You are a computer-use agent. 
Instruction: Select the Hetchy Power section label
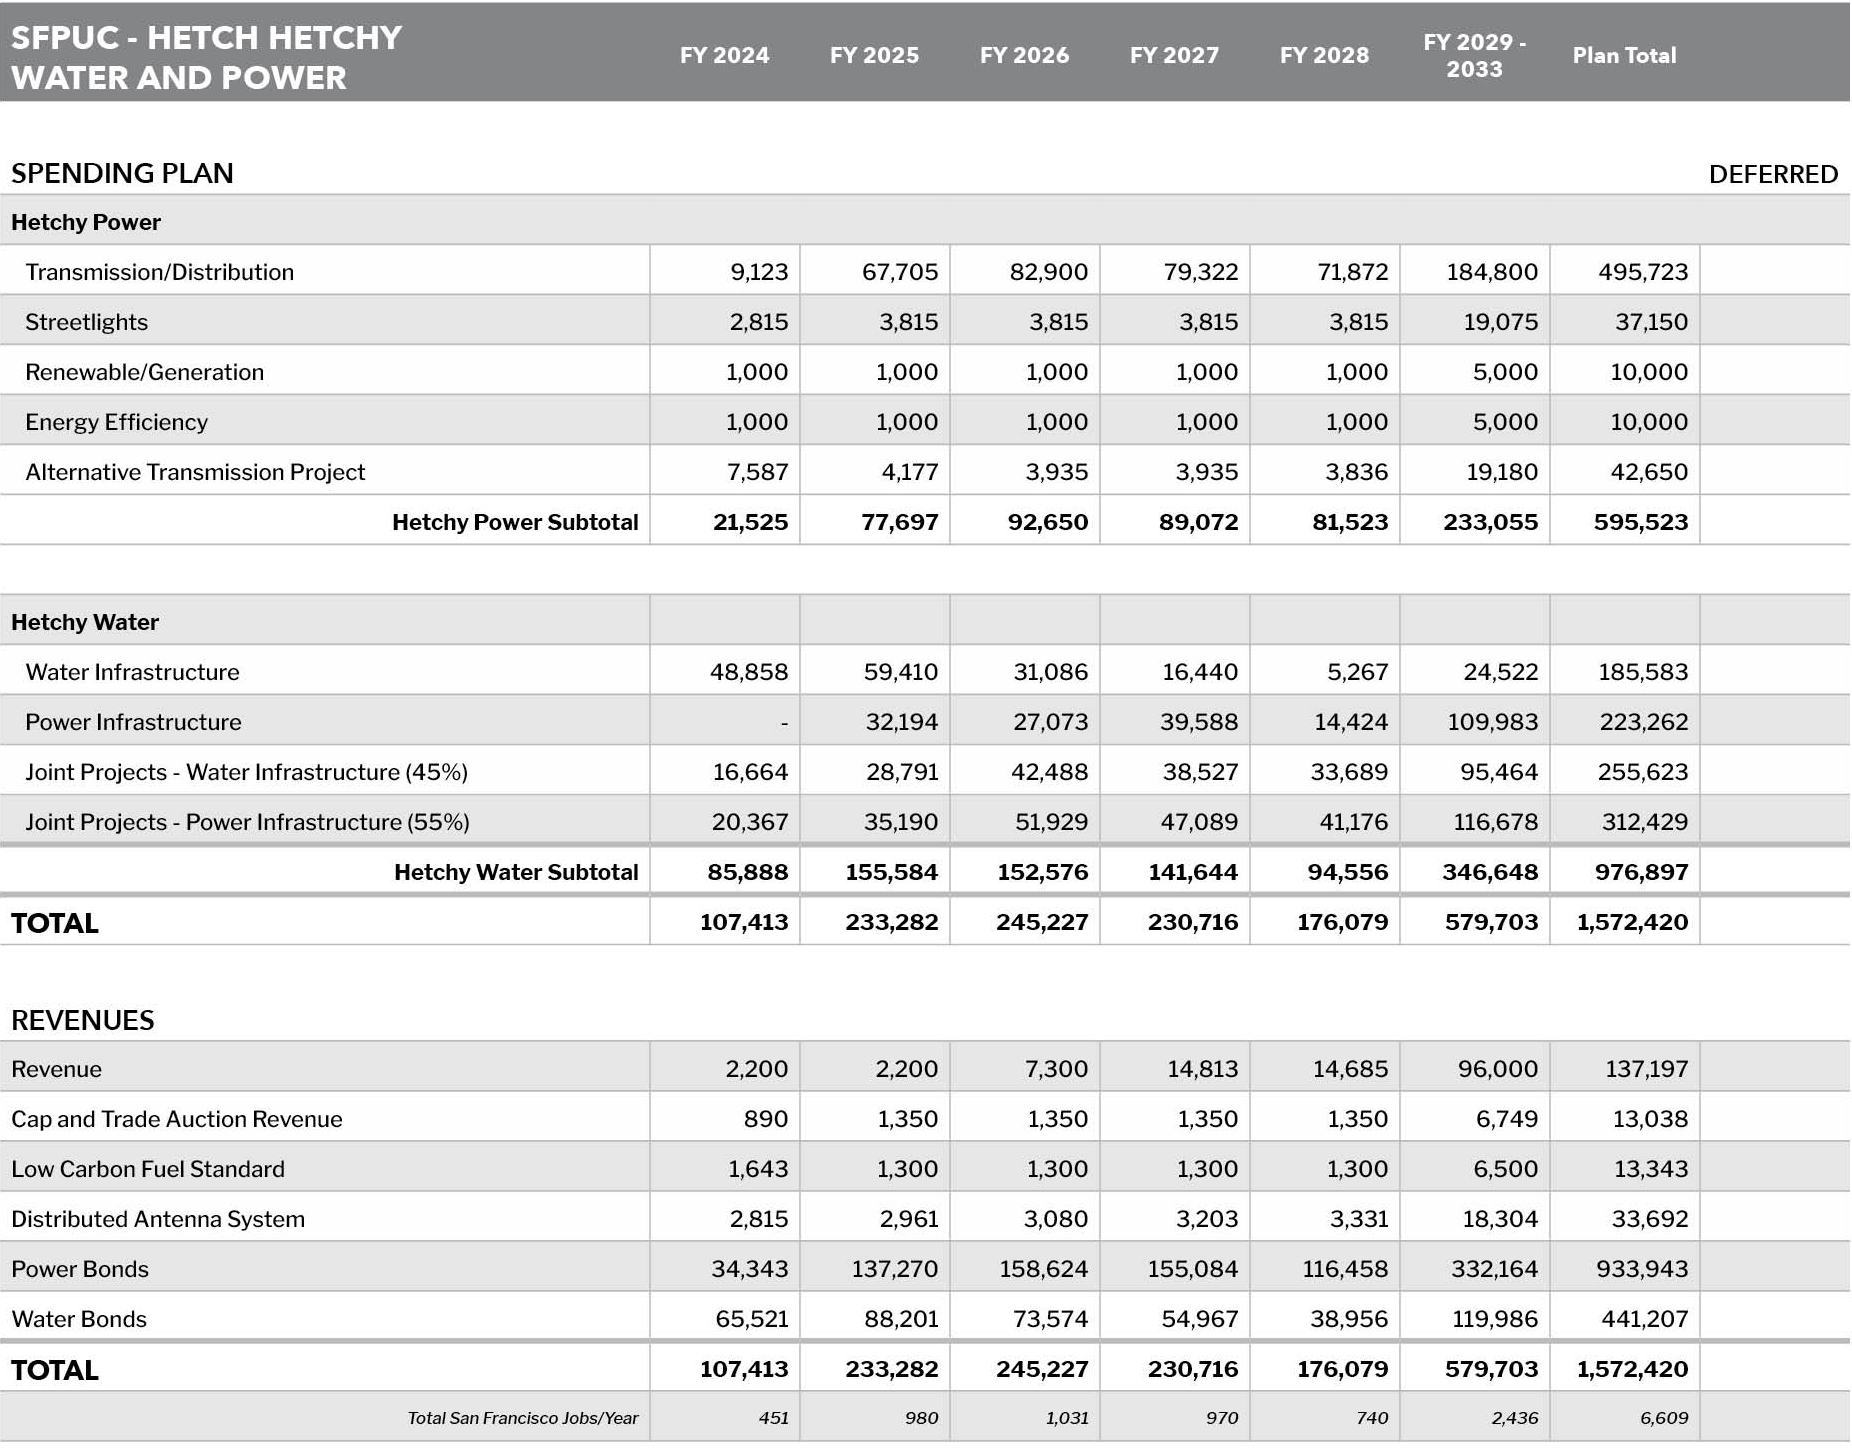click(x=86, y=222)
